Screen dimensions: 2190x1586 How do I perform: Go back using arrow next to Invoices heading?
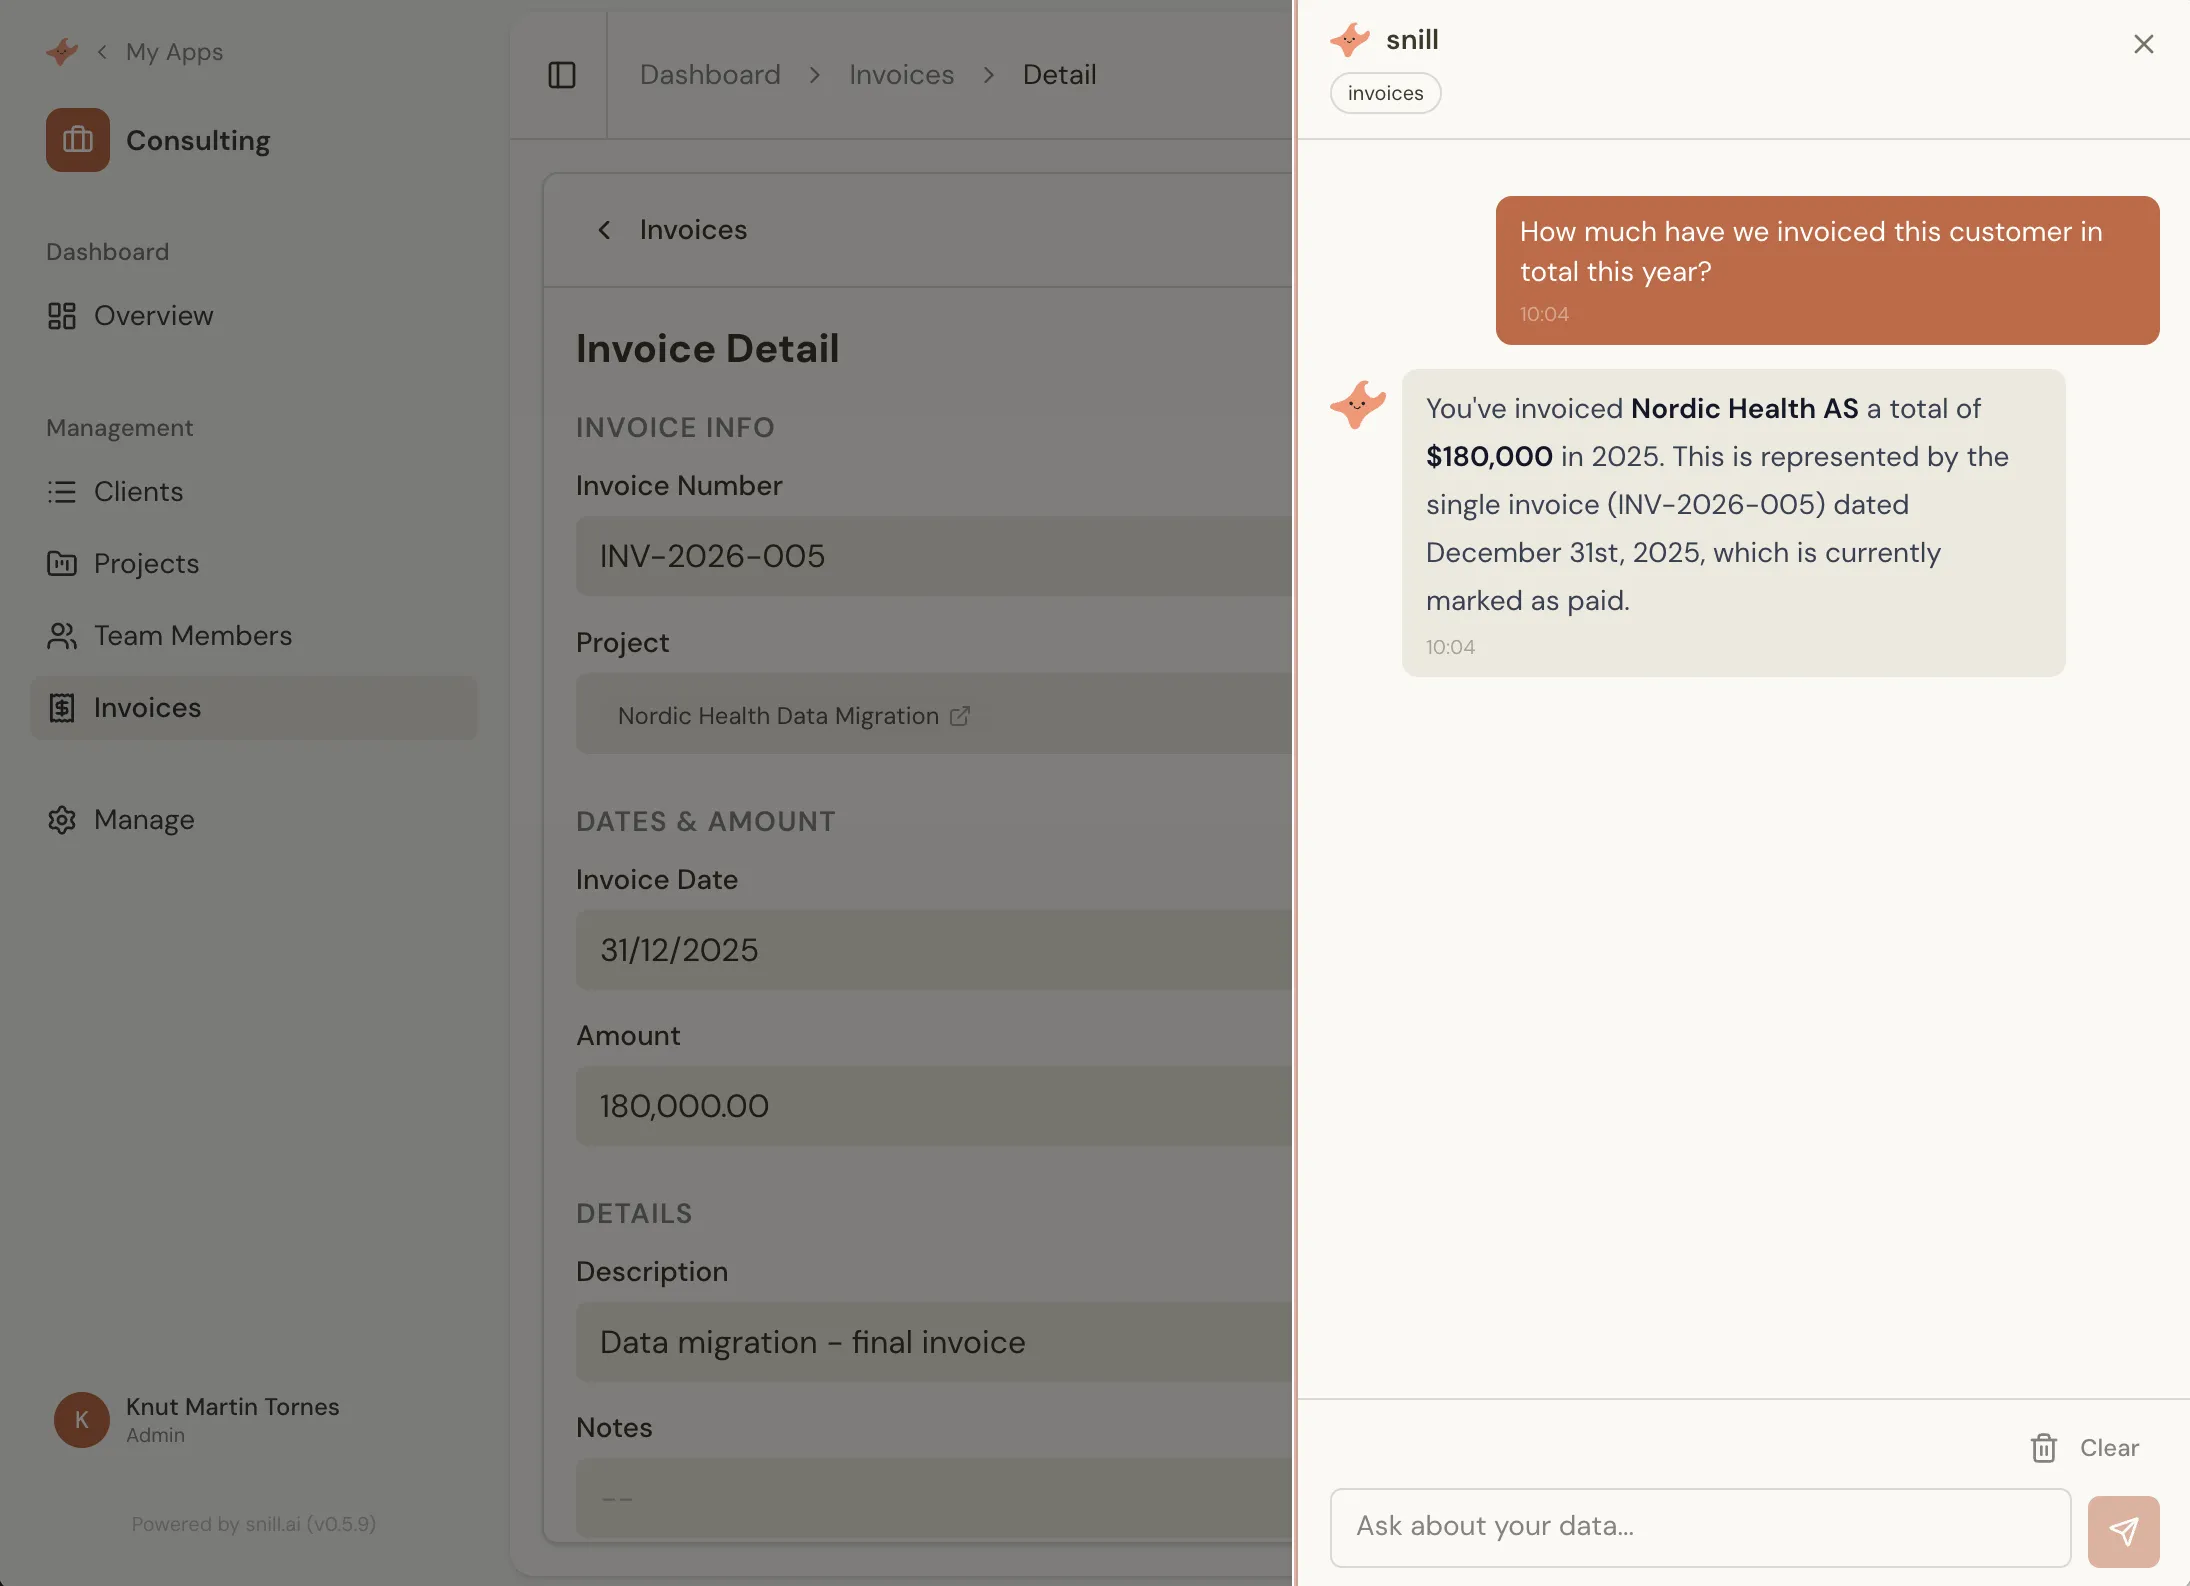coord(604,229)
